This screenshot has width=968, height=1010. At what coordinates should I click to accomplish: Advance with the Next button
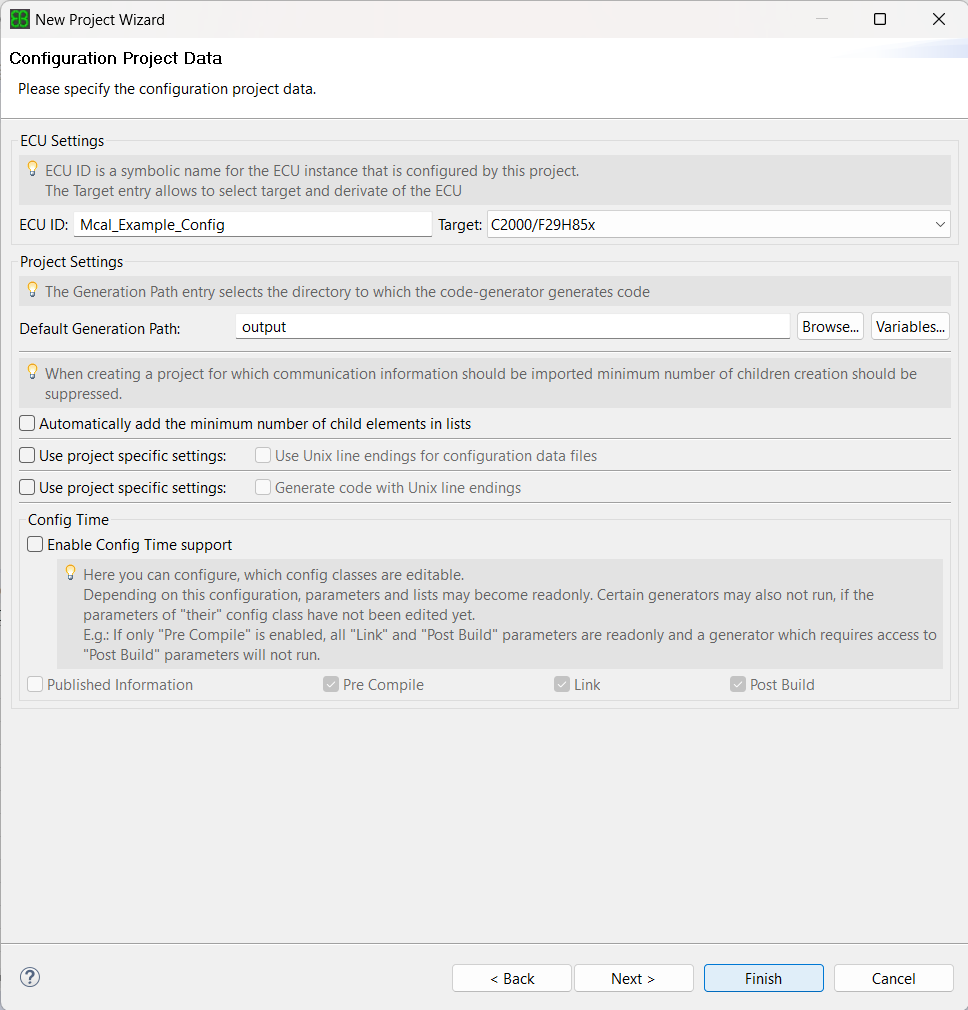[x=633, y=977]
